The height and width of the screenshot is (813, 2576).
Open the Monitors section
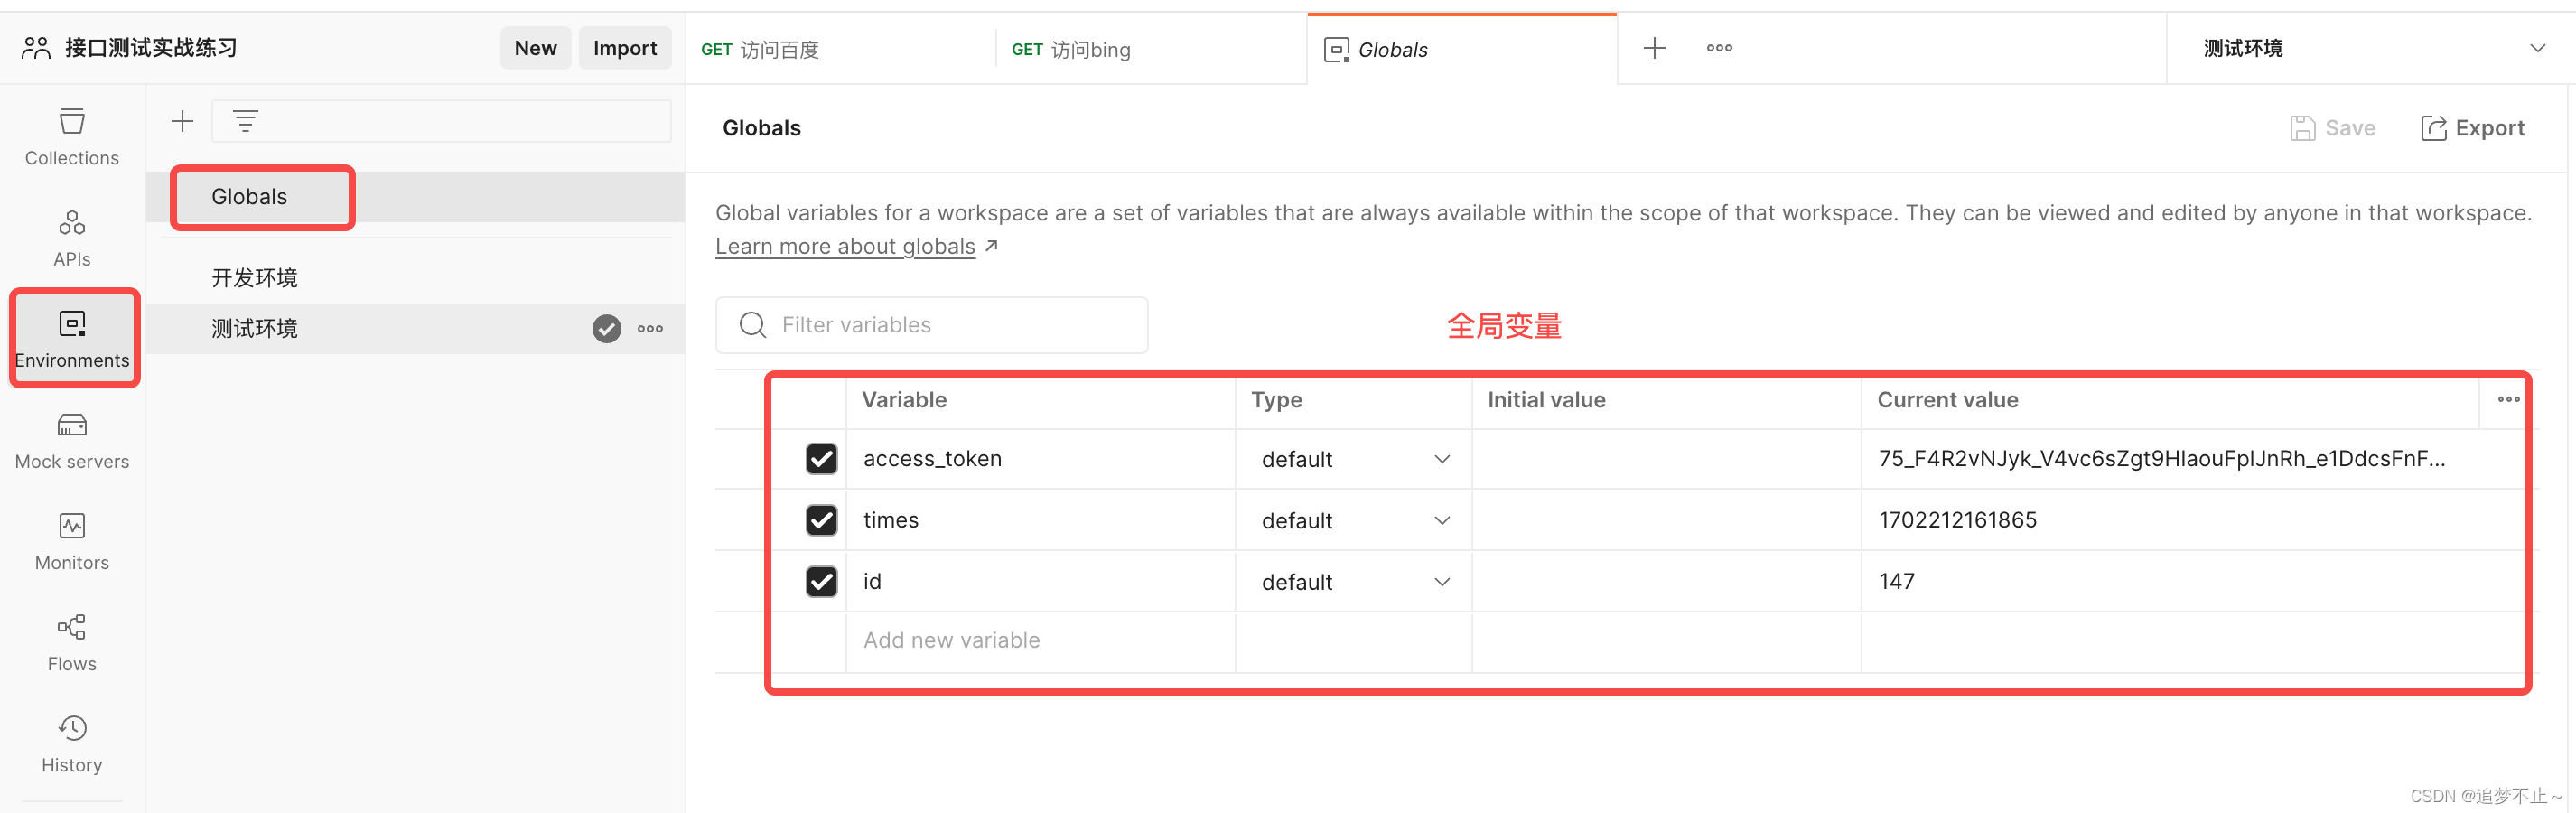pyautogui.click(x=72, y=542)
